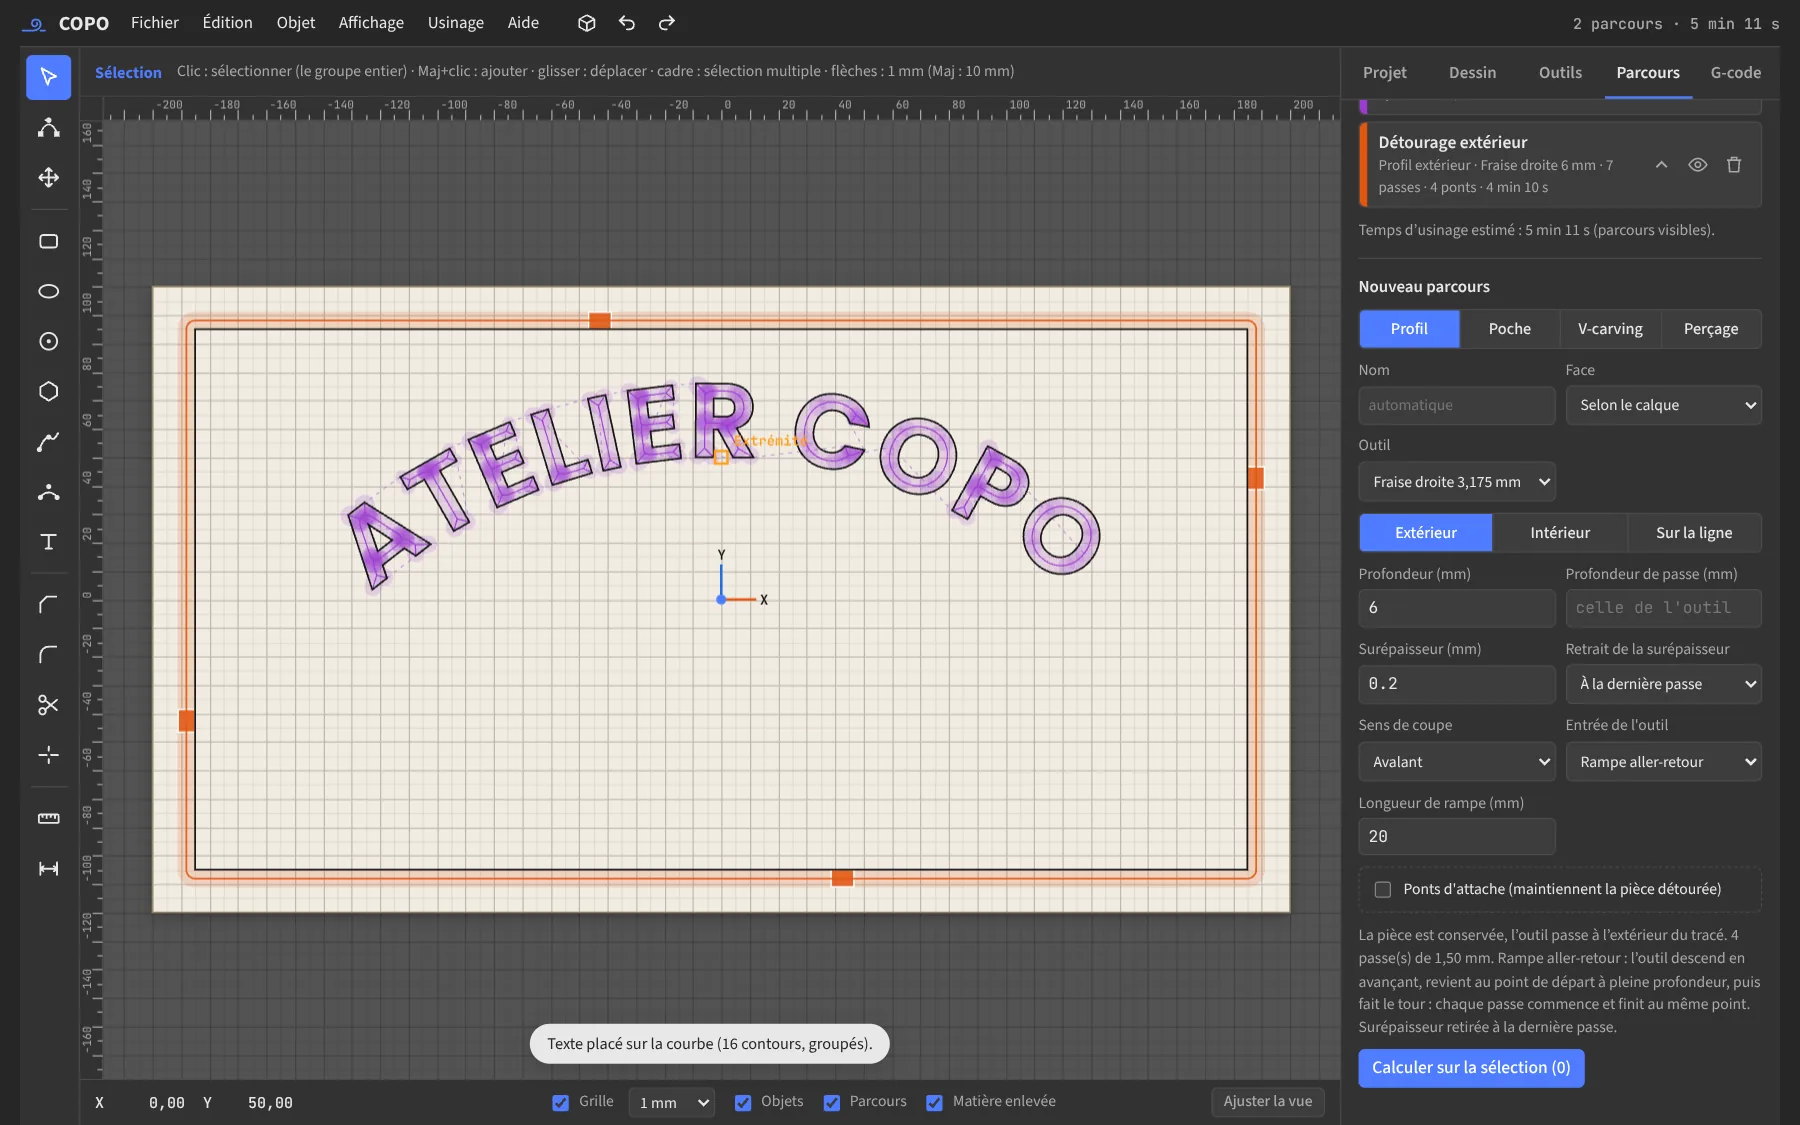This screenshot has height=1125, width=1800.
Task: Click the Longueur de rampe input field
Action: coord(1456,837)
